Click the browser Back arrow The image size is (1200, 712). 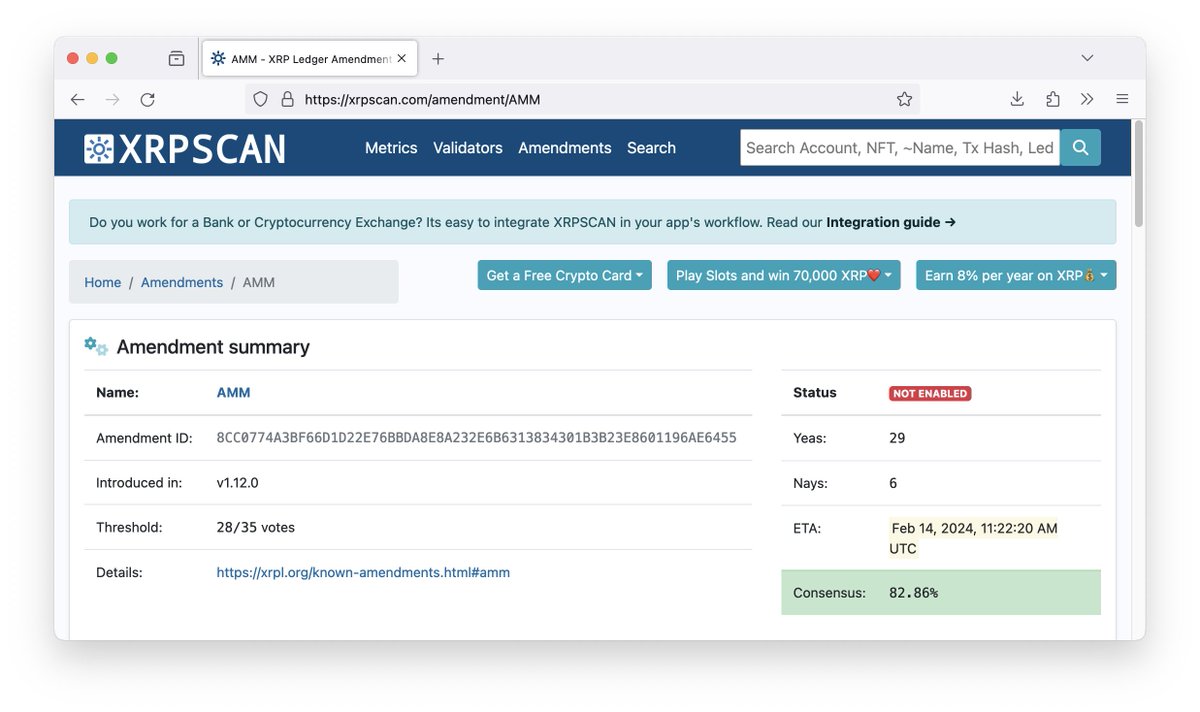pyautogui.click(x=77, y=99)
